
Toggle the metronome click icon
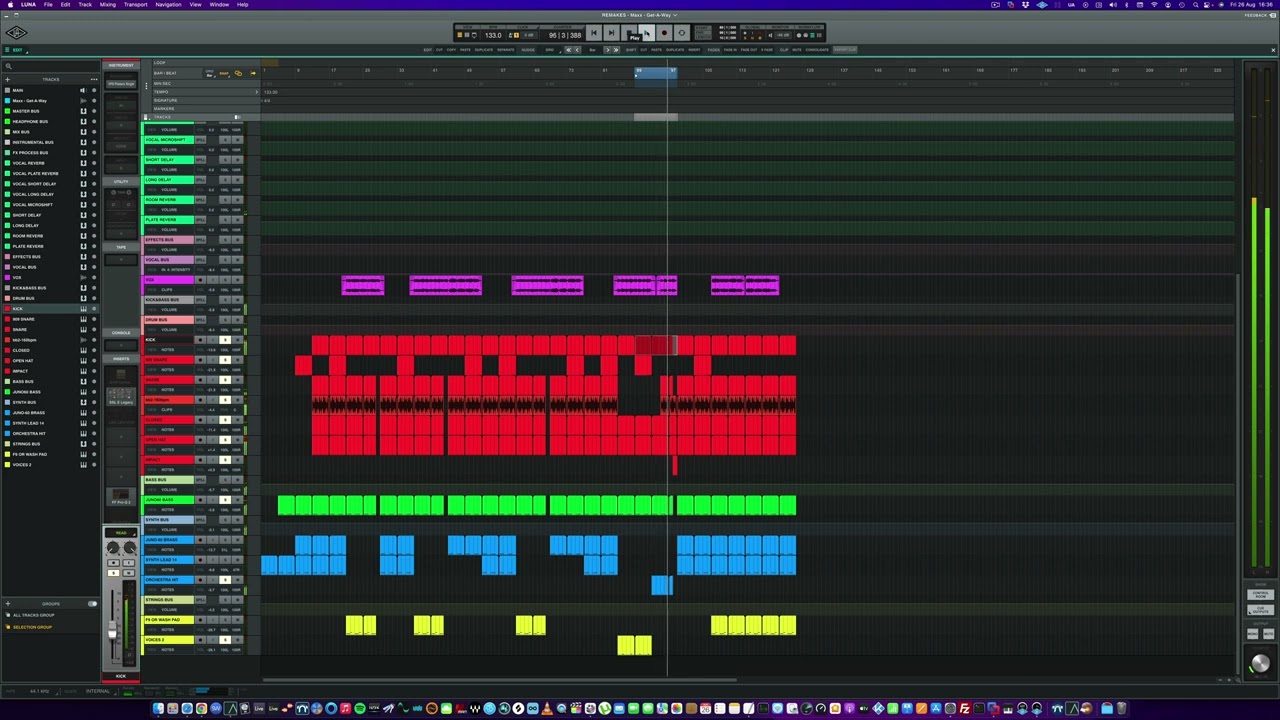[x=511, y=35]
